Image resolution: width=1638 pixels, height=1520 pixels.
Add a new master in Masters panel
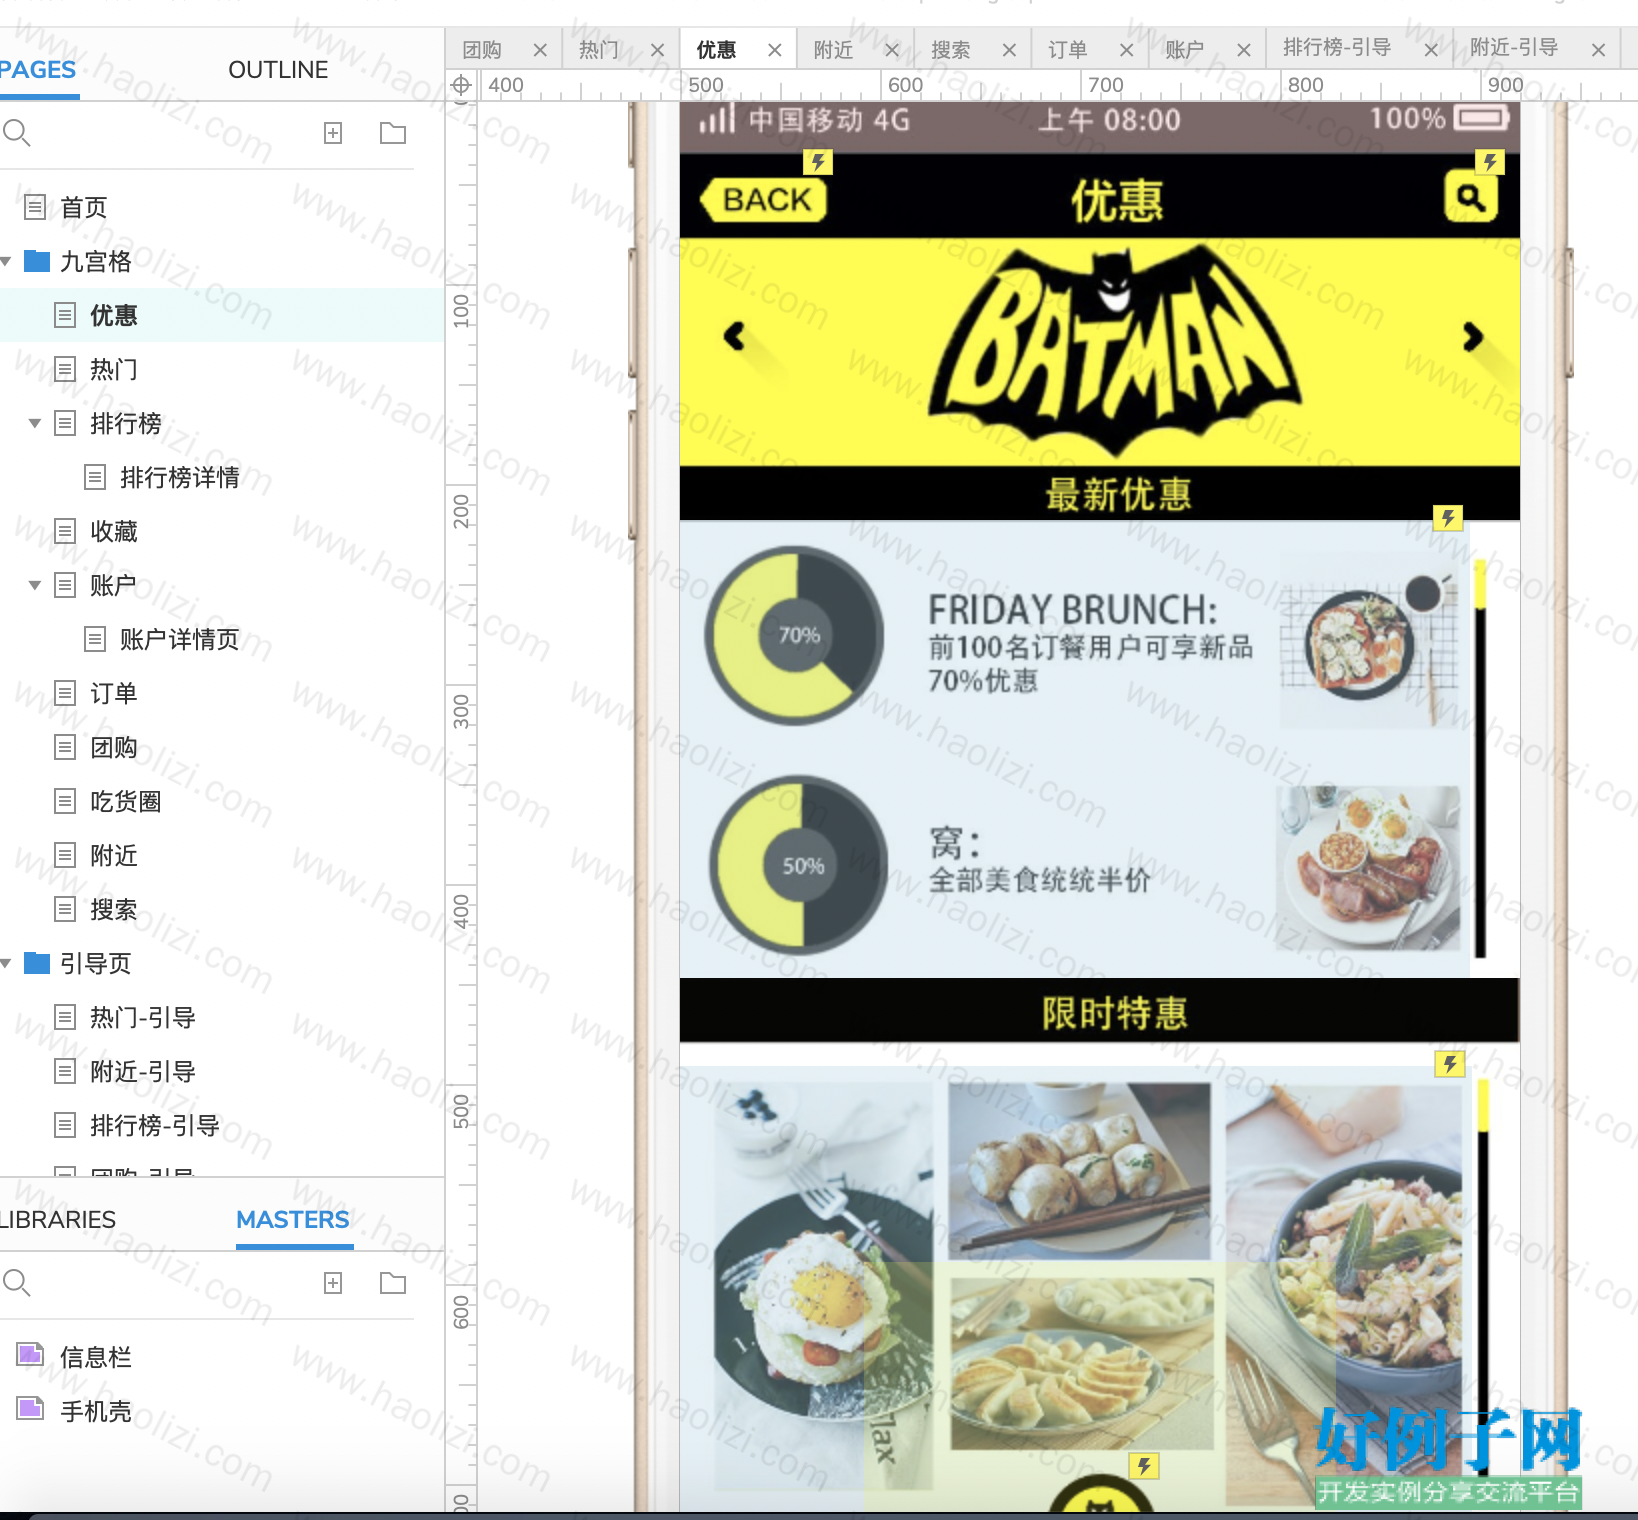(333, 1283)
